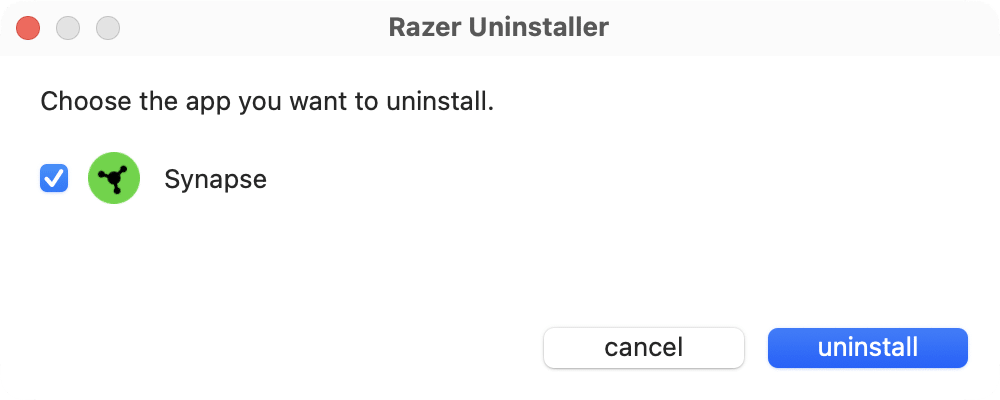Toggle the blue checkmark next to Synapse

[54, 180]
